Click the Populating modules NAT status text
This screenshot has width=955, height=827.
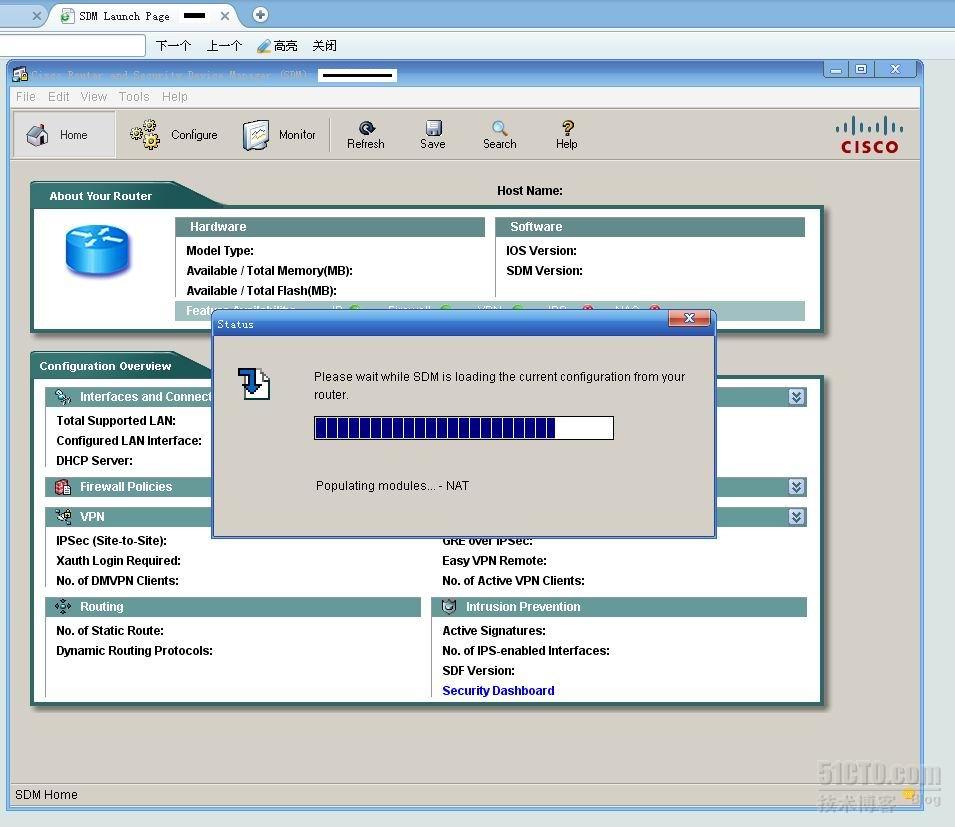(392, 485)
